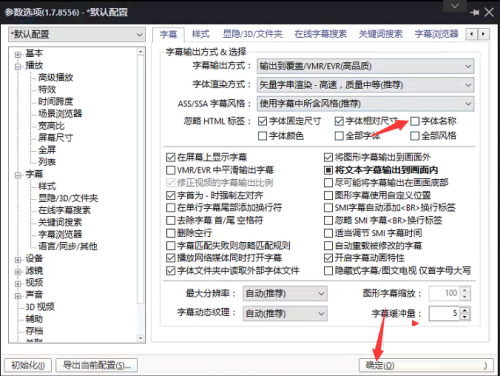Select 场景浏览器 in the tree
This screenshot has height=376, width=500.
[60, 113]
